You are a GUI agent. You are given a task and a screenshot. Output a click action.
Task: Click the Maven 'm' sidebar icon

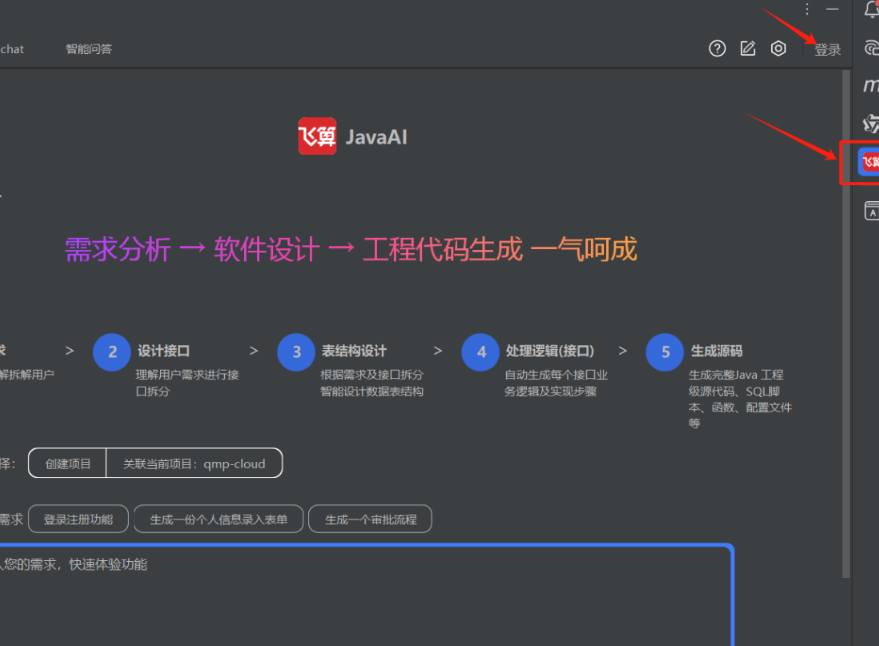[871, 86]
